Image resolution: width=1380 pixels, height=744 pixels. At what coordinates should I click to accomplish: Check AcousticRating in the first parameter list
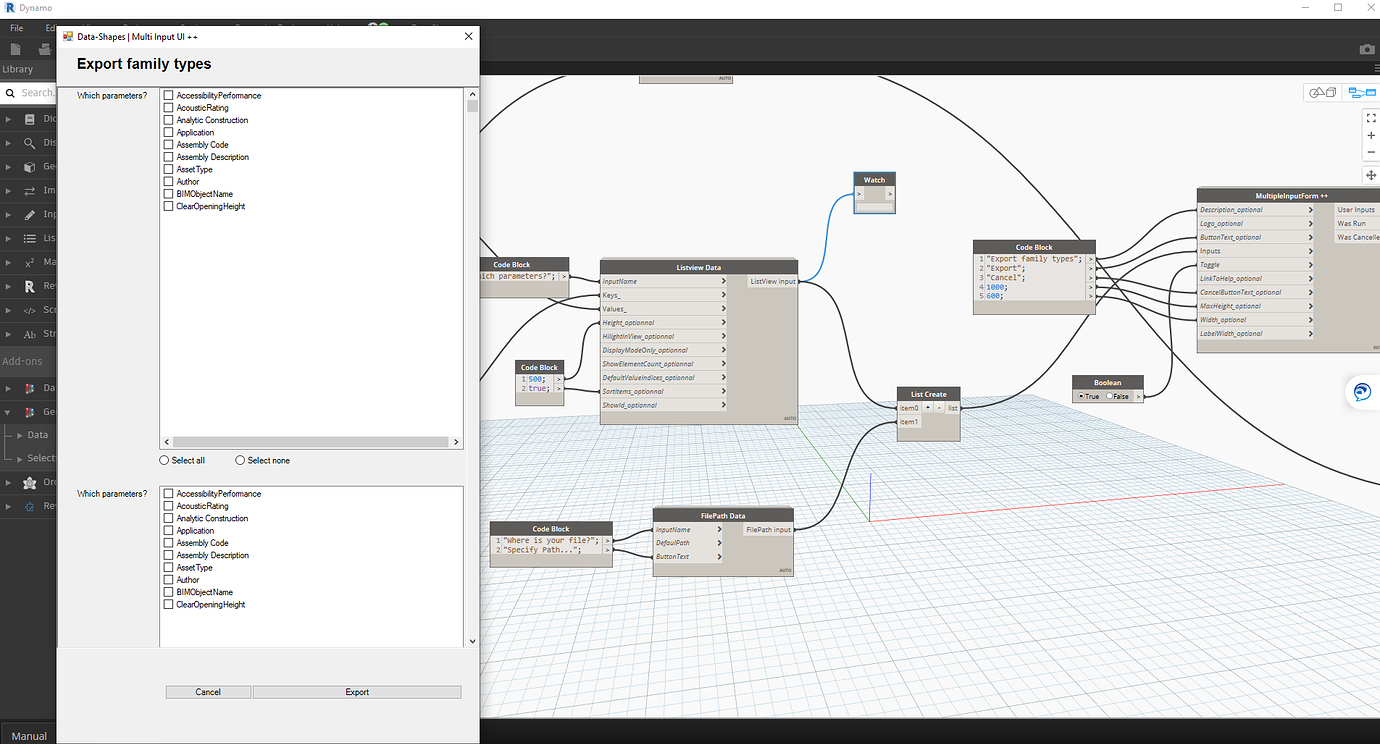pyautogui.click(x=169, y=108)
